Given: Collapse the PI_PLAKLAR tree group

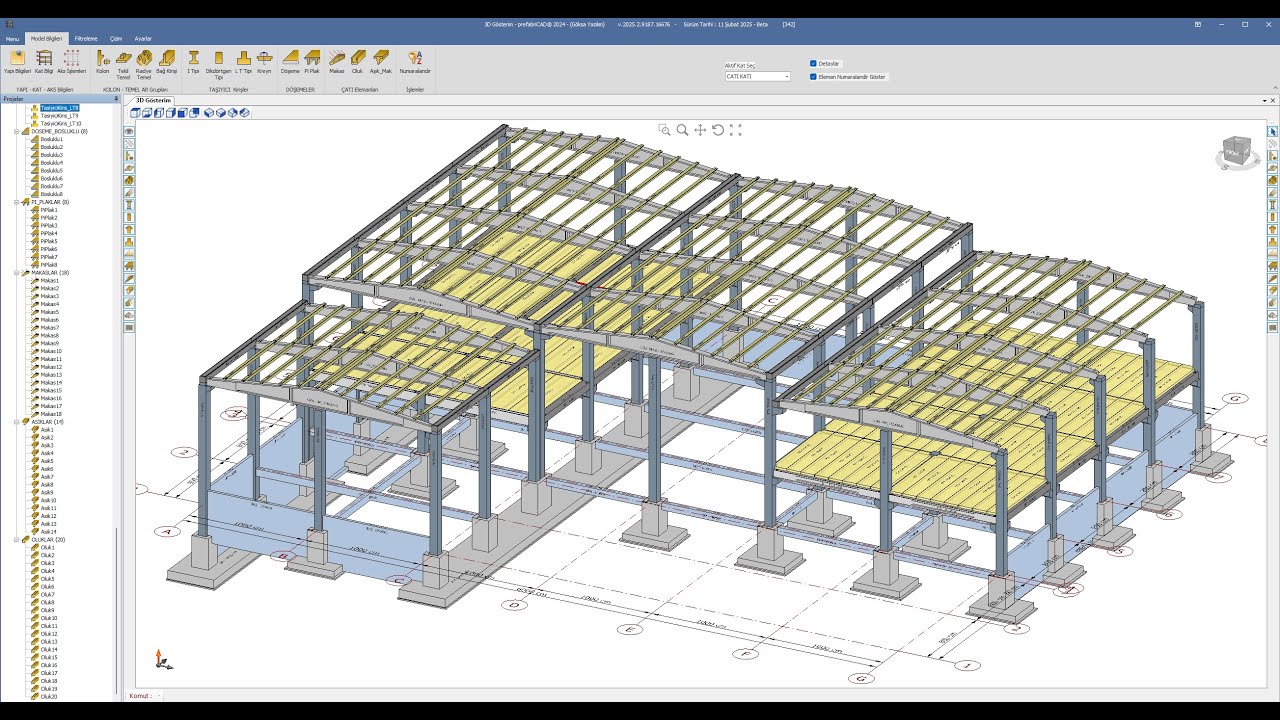Looking at the screenshot, I should [x=16, y=202].
